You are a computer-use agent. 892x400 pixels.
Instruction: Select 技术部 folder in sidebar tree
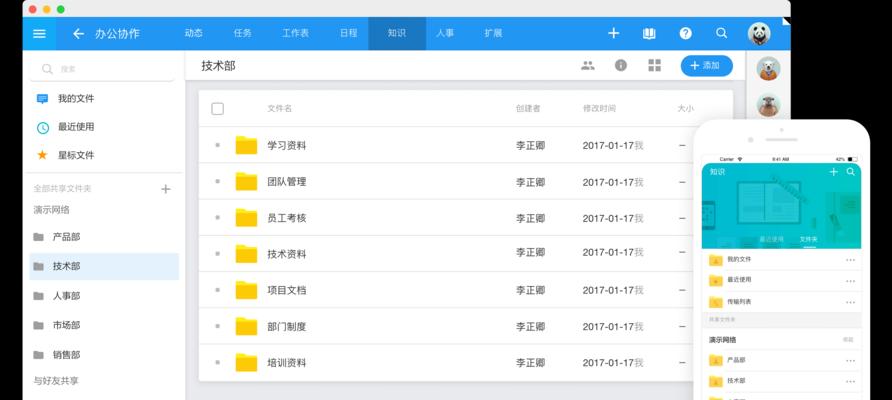coord(104,266)
